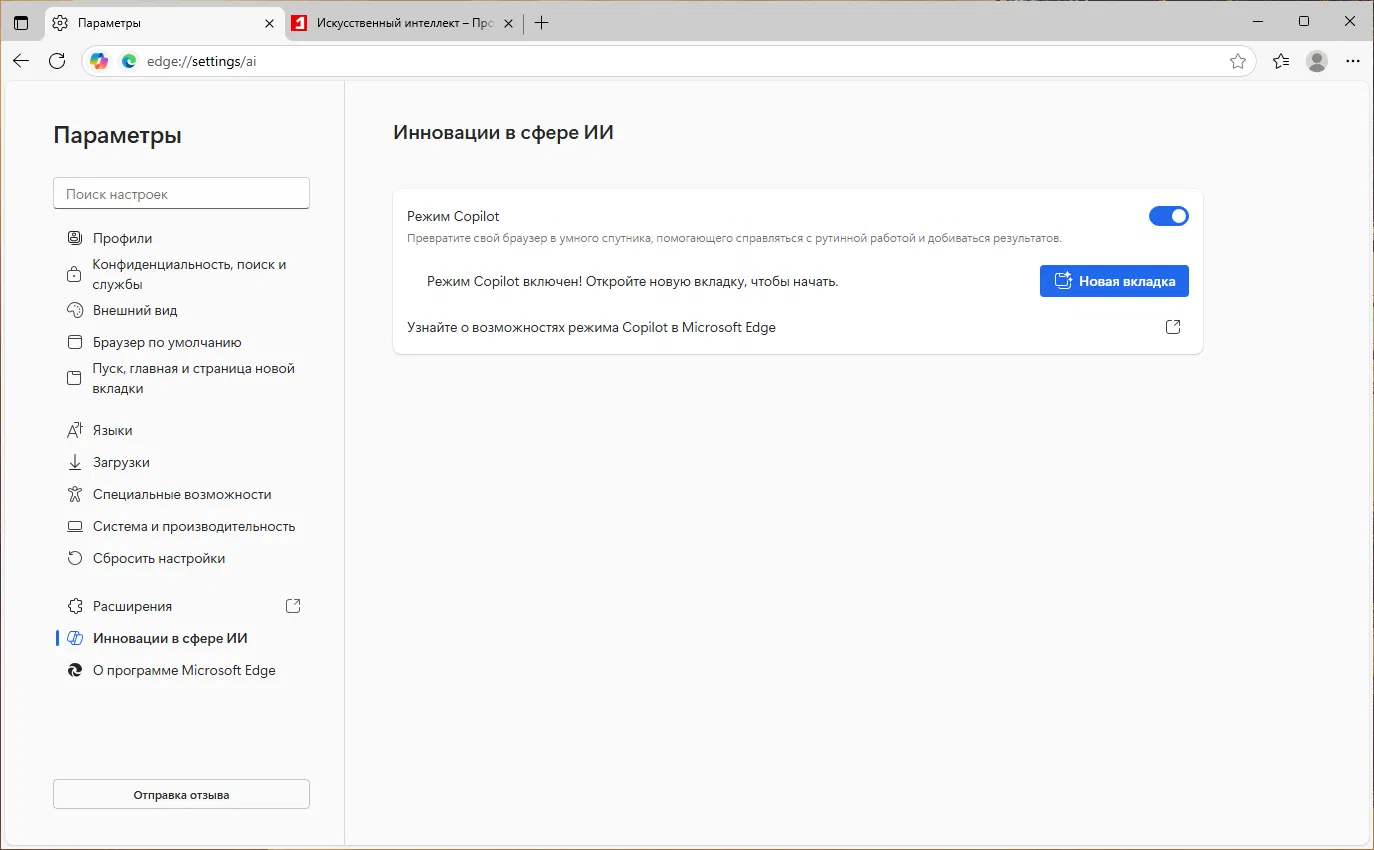This screenshot has height=850, width=1374.
Task: Click the privacy lock icon in sidebar
Action: click(x=74, y=274)
